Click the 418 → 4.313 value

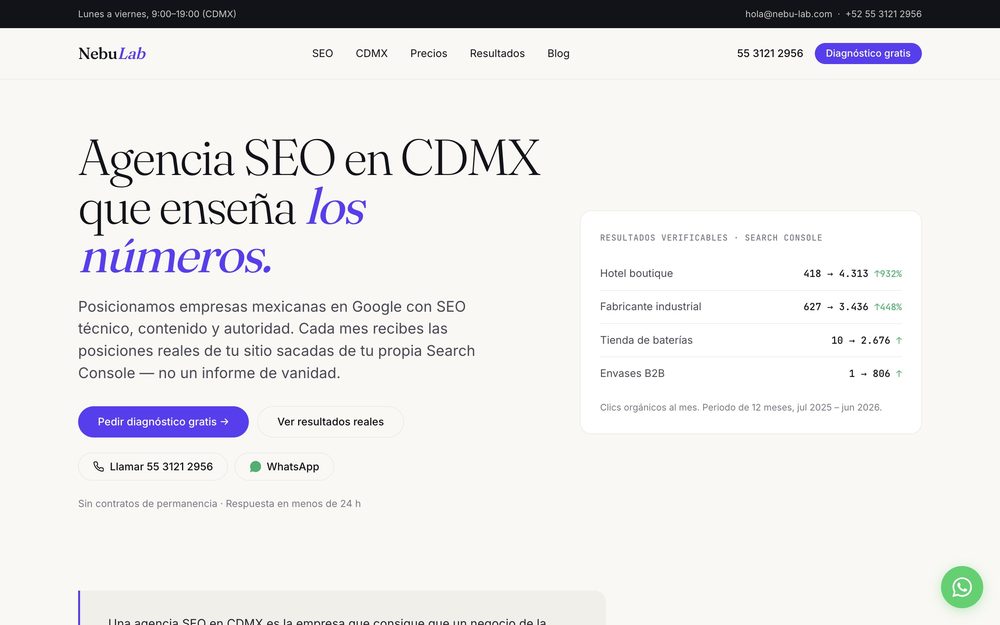click(835, 274)
